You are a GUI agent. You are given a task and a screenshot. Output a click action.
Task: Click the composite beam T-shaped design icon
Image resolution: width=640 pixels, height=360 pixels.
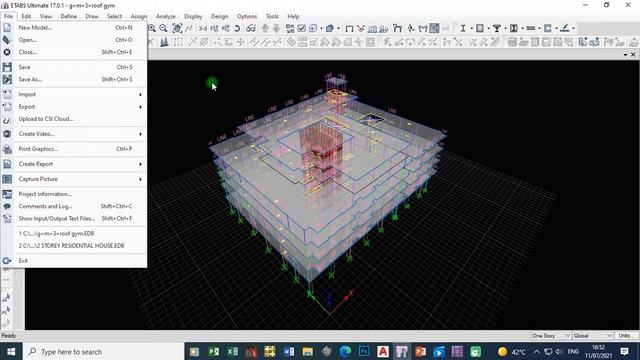tap(497, 28)
